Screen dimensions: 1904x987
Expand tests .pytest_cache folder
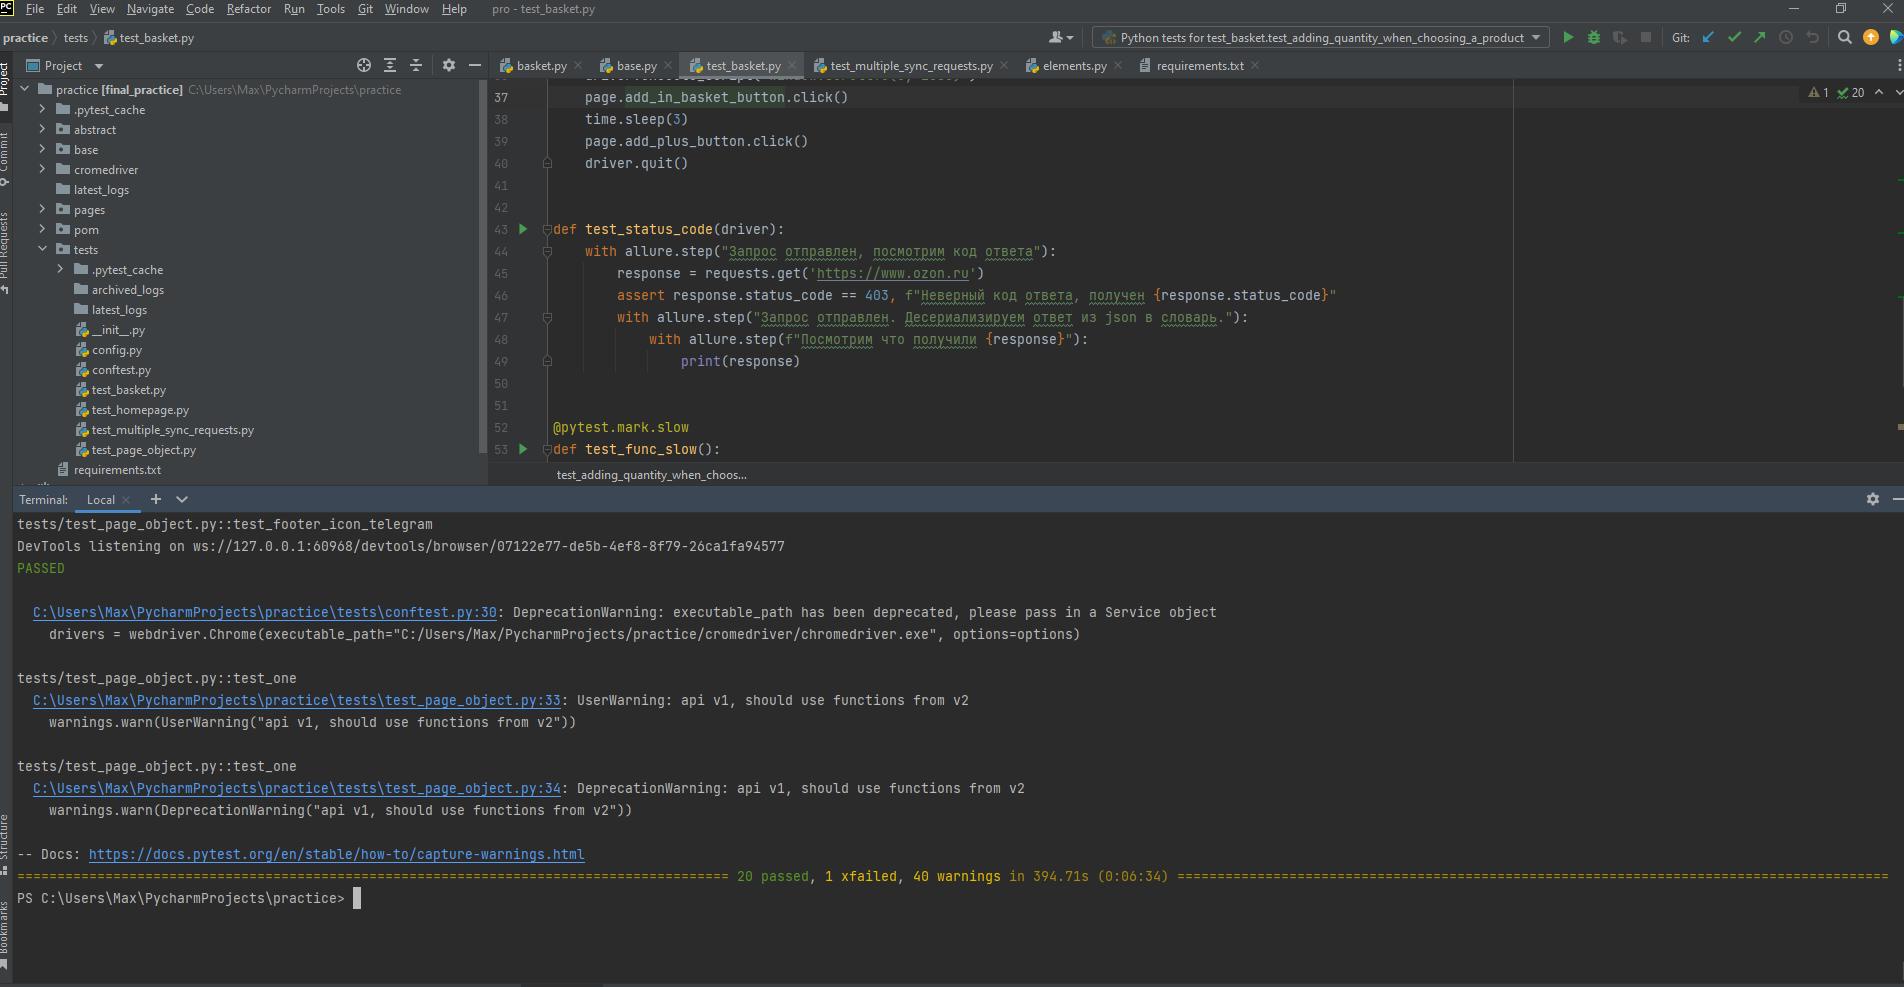pyautogui.click(x=60, y=269)
